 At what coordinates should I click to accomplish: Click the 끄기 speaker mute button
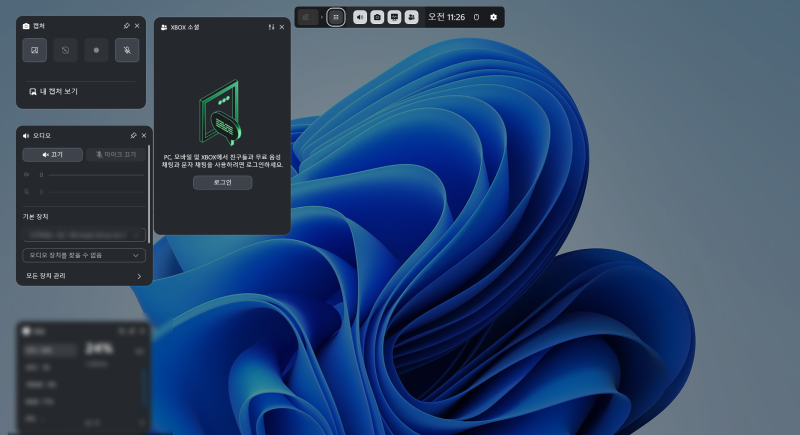pyautogui.click(x=53, y=155)
